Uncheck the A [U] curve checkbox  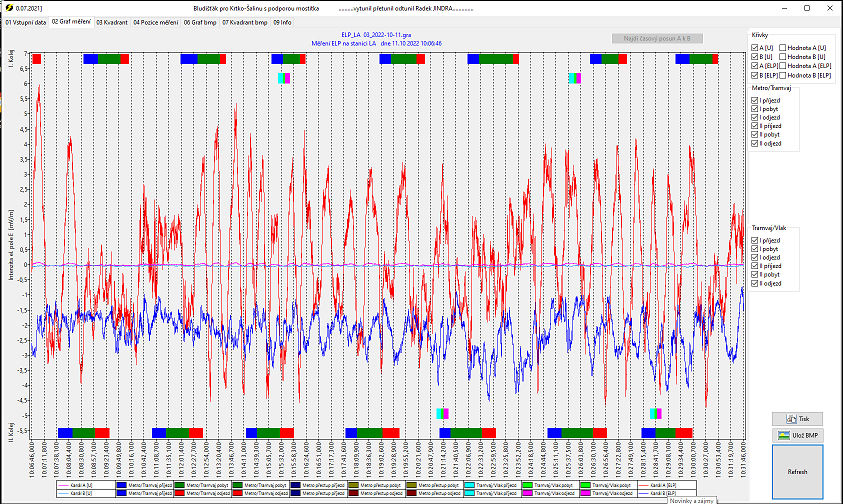pos(756,47)
